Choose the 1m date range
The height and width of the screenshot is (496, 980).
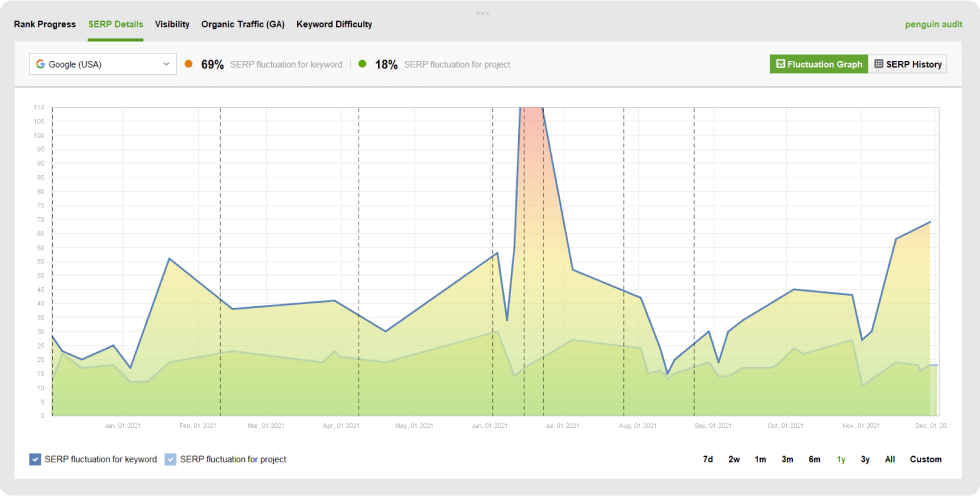pos(760,459)
